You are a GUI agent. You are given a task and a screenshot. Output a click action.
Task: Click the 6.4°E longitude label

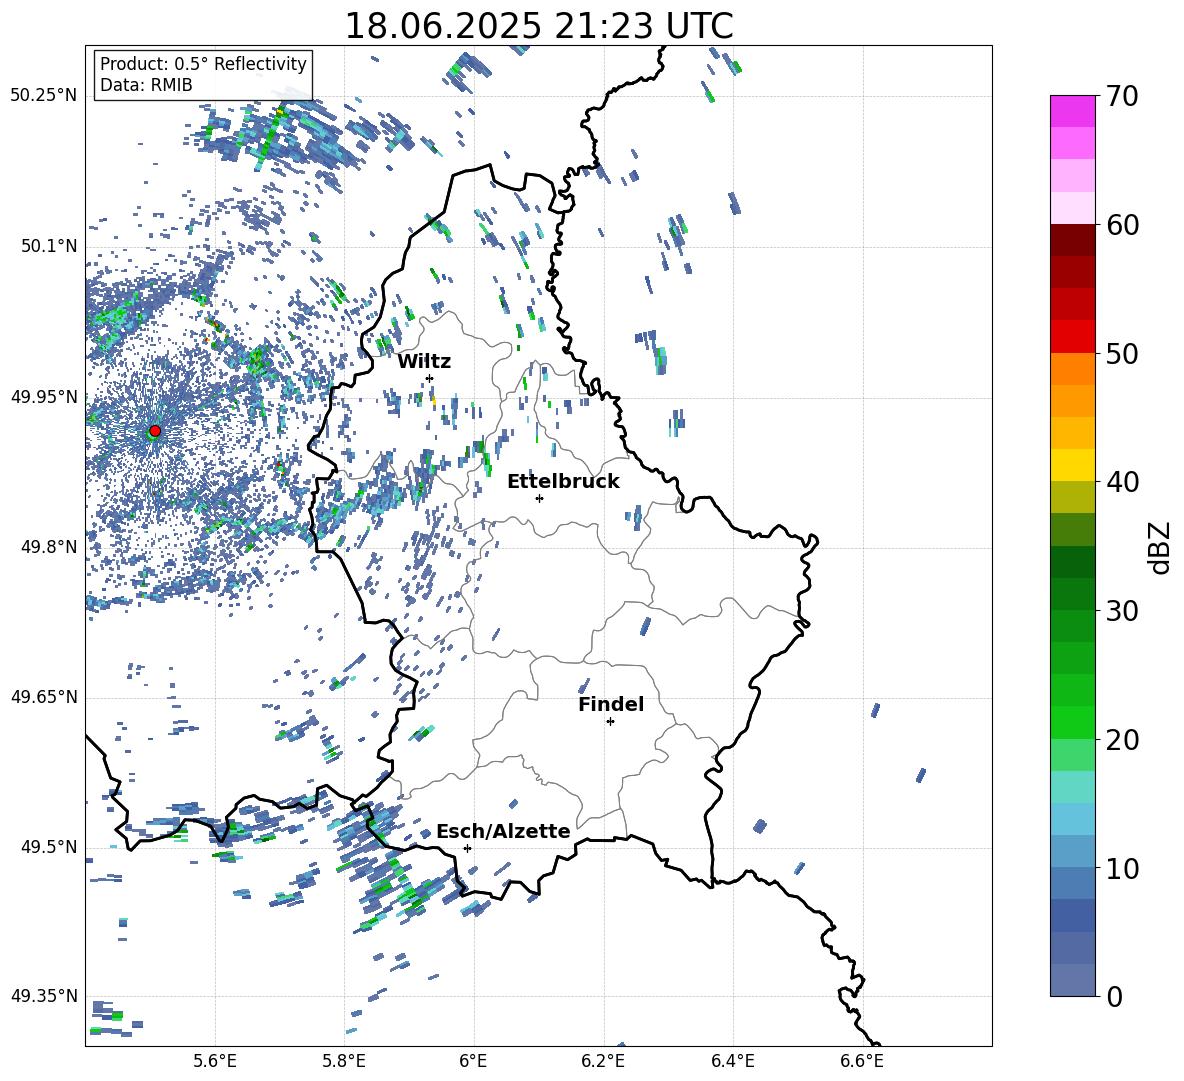tap(732, 1061)
